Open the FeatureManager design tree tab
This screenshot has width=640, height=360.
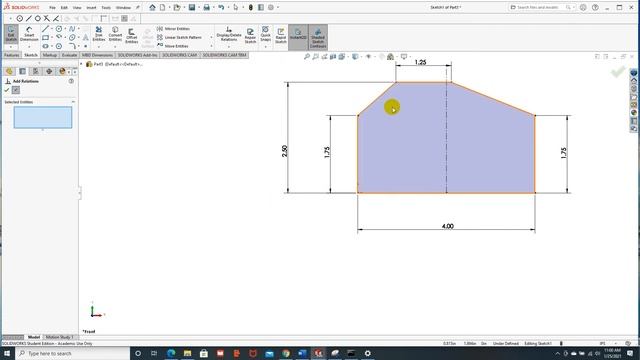tap(9, 71)
